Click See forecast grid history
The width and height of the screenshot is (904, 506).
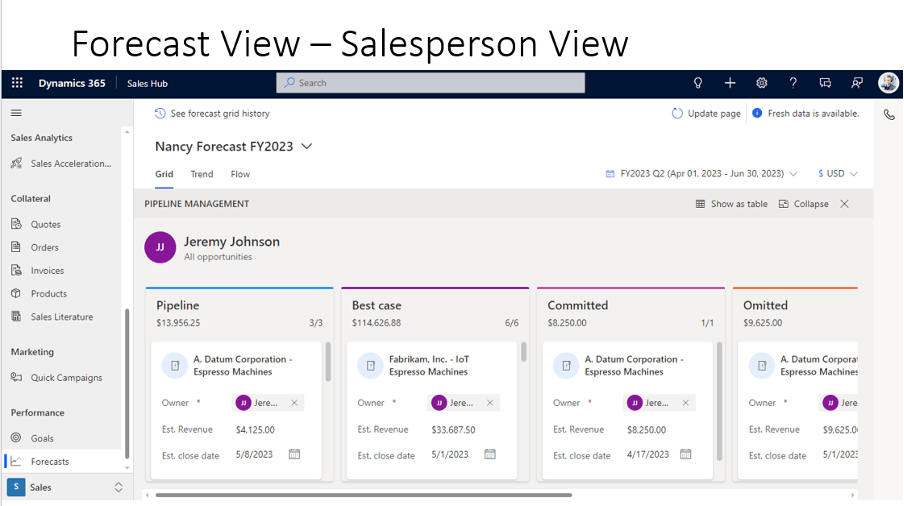coord(212,114)
